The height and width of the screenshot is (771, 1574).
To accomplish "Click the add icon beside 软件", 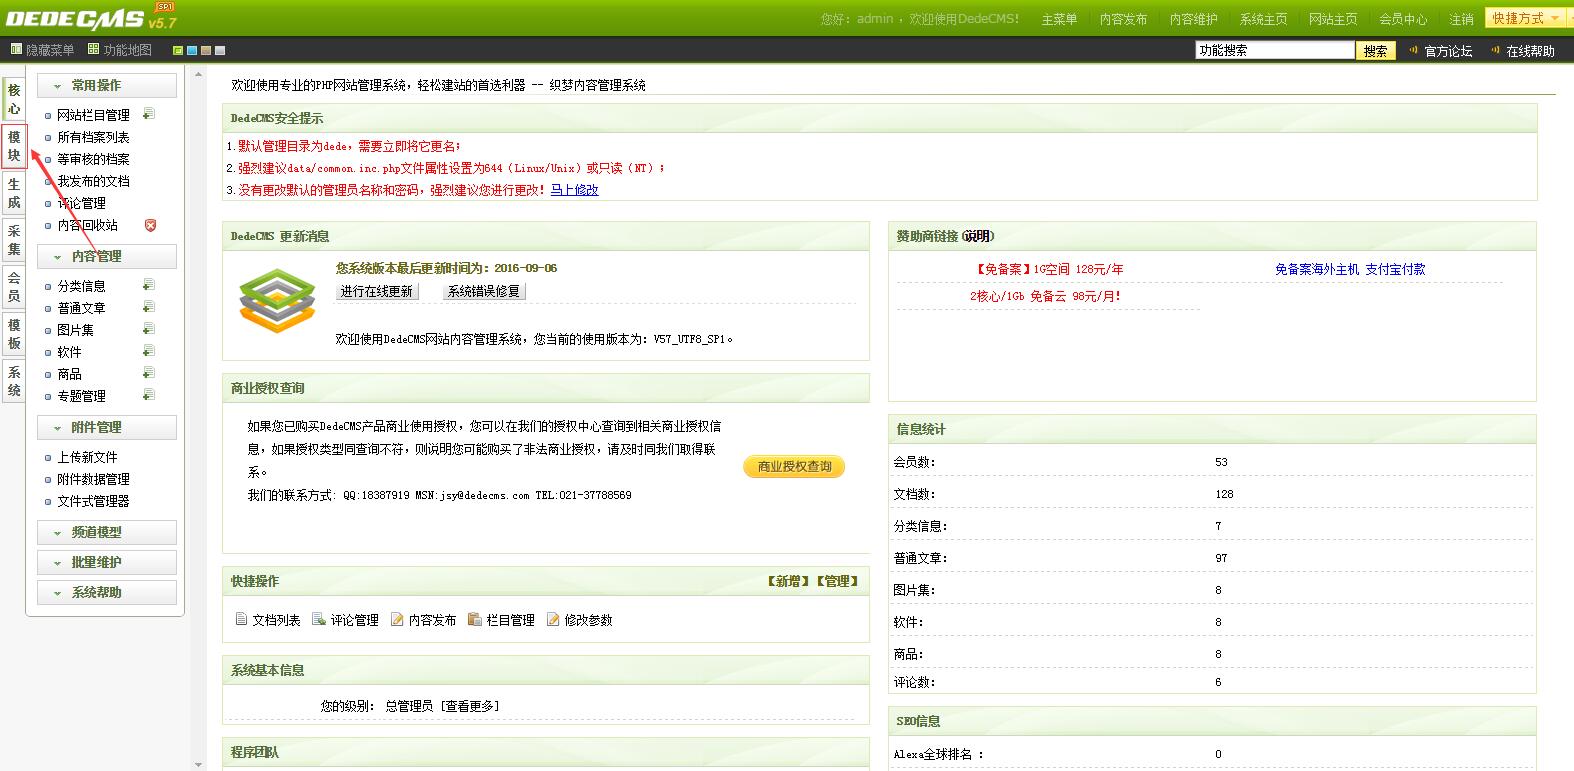I will click(x=148, y=351).
